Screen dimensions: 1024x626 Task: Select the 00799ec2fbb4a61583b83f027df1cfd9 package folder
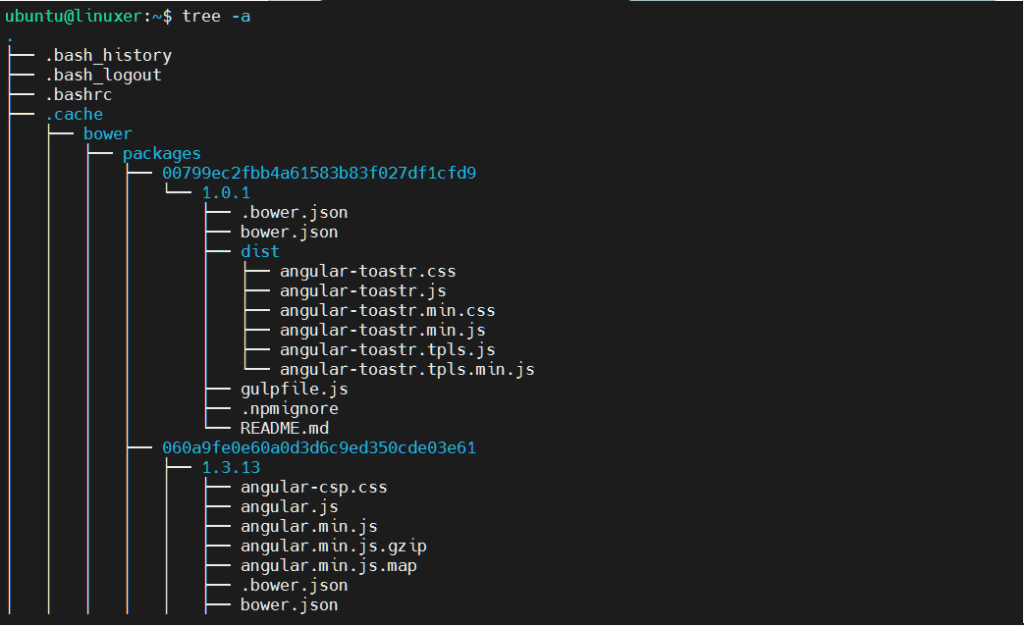coord(318,172)
